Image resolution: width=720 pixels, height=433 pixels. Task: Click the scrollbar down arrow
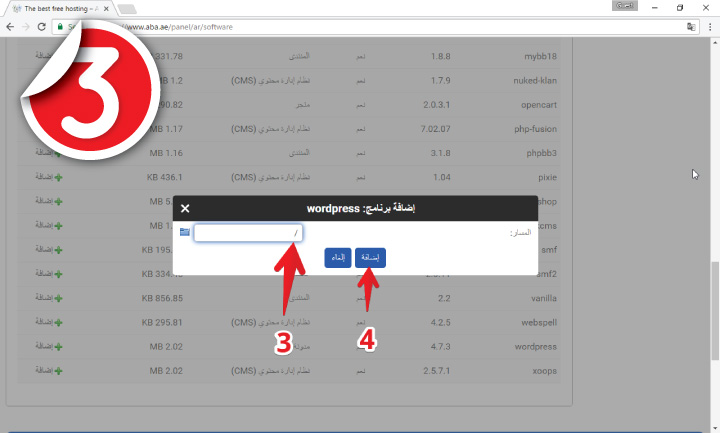(x=715, y=428)
